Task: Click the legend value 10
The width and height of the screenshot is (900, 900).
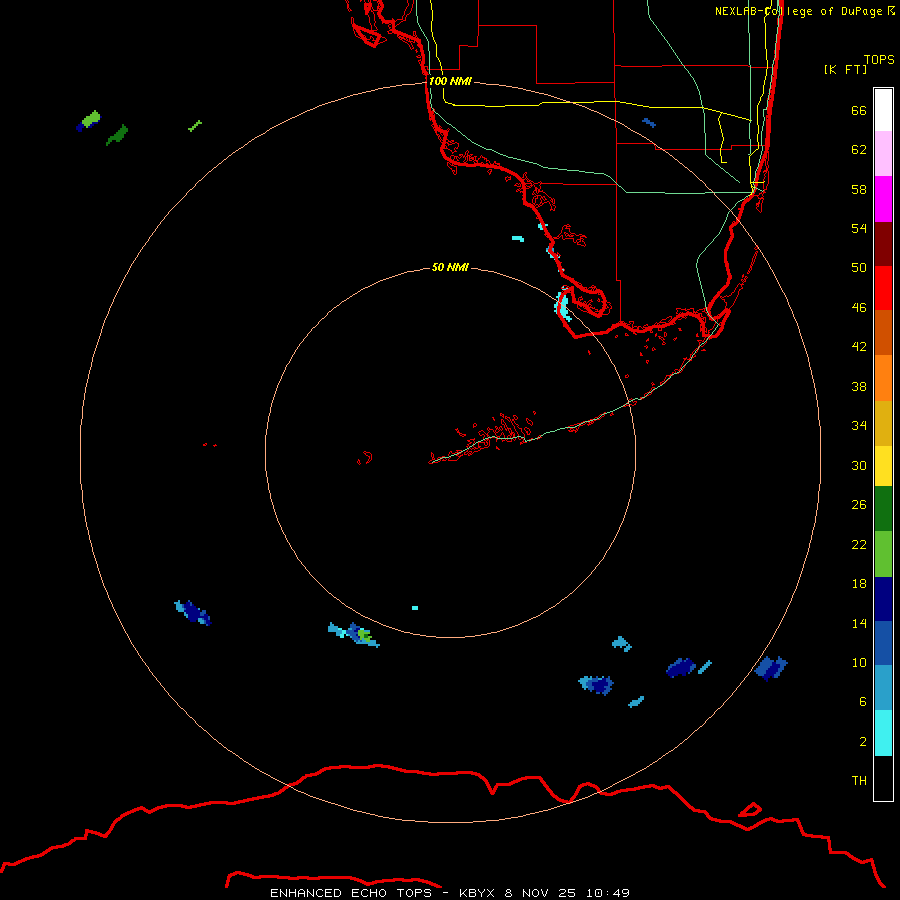Action: tap(859, 662)
